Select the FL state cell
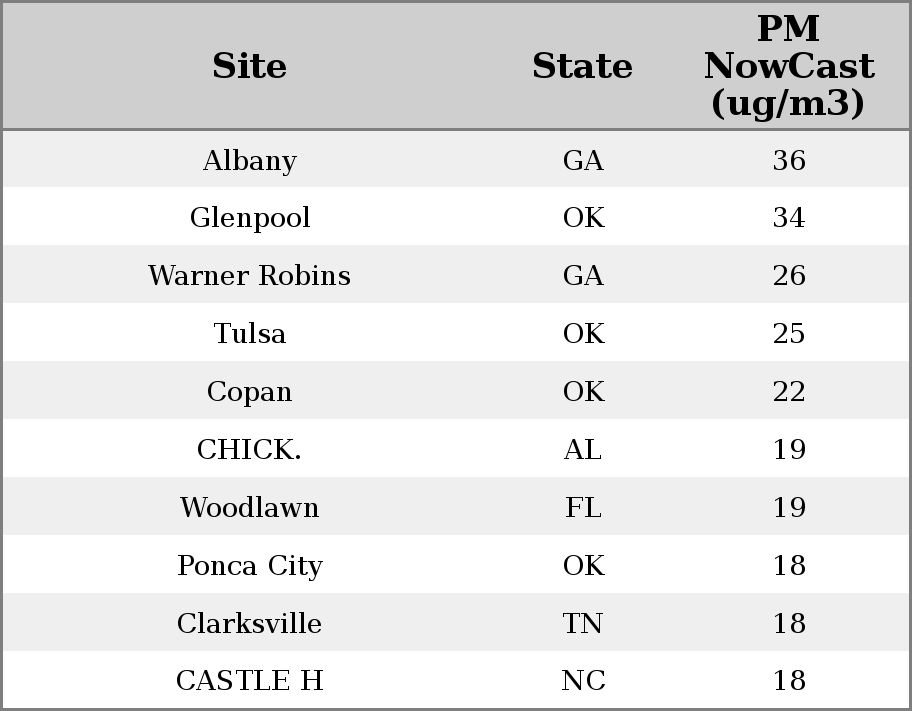Image resolution: width=912 pixels, height=711 pixels. pos(583,508)
